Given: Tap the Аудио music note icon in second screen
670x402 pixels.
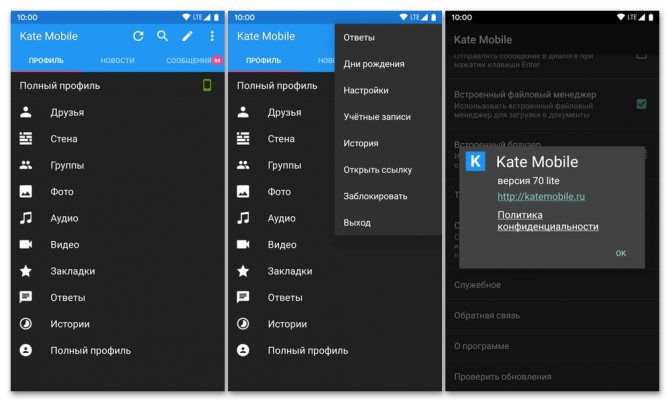Looking at the screenshot, I should (x=243, y=218).
